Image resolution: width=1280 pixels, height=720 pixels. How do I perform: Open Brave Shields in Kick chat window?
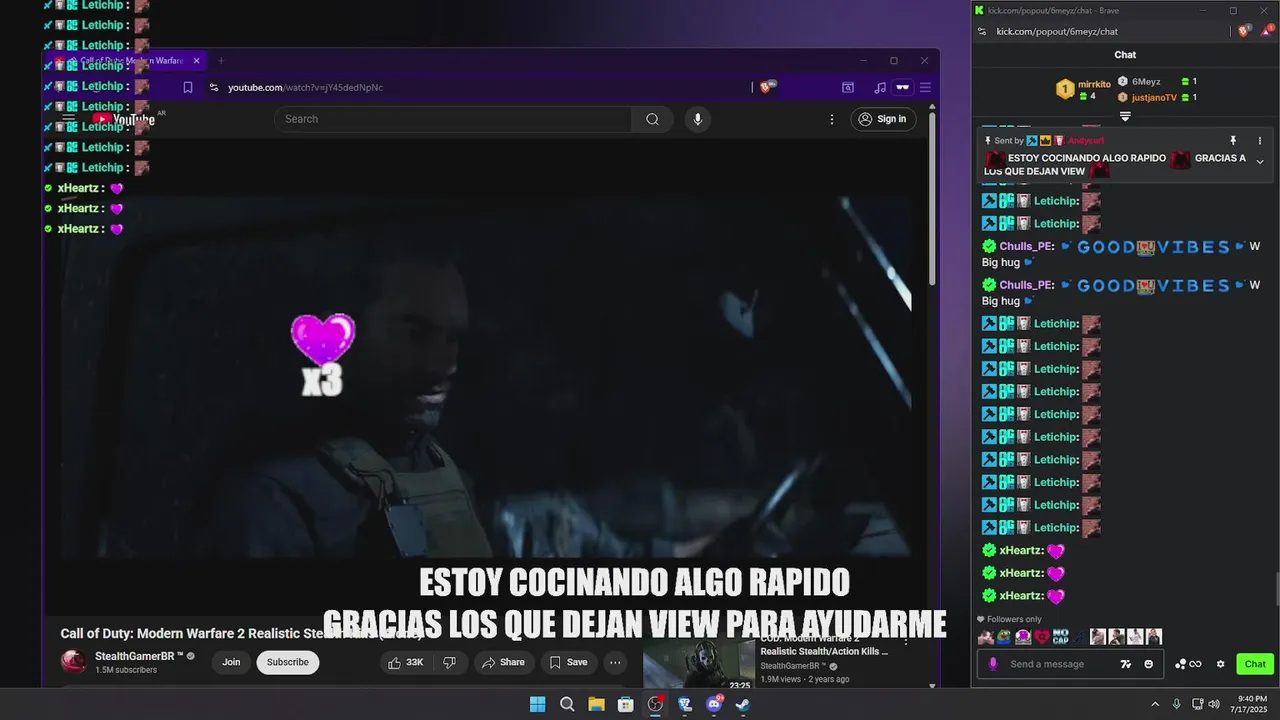[x=1244, y=31]
